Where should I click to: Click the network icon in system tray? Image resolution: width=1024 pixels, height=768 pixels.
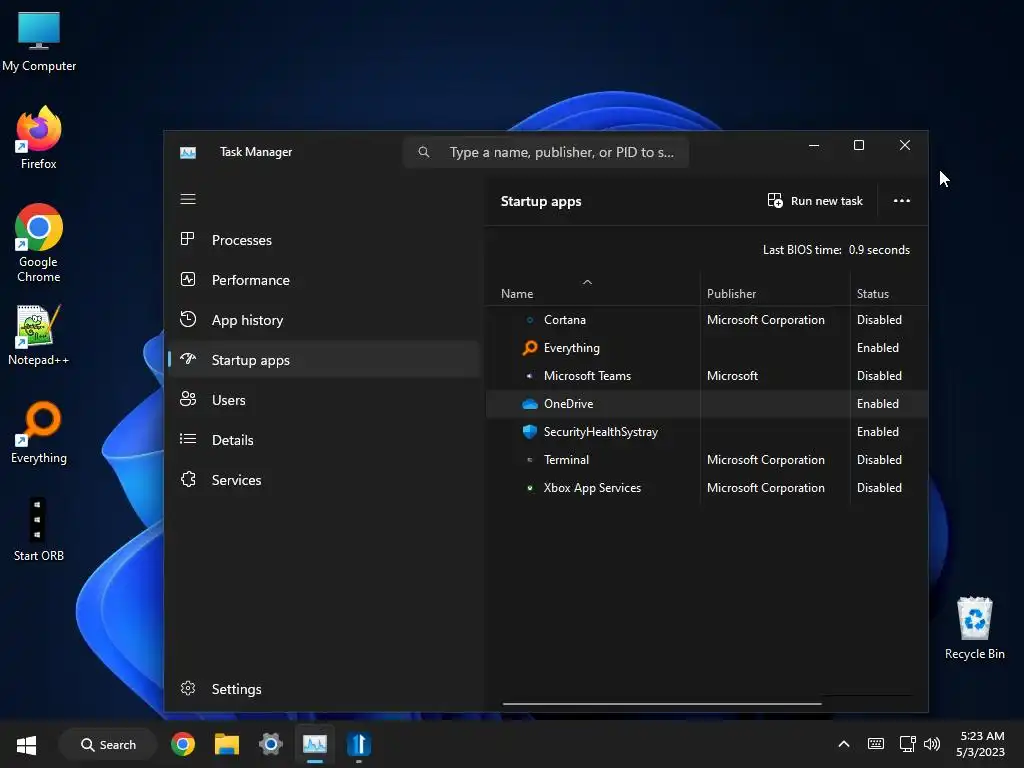pos(906,744)
